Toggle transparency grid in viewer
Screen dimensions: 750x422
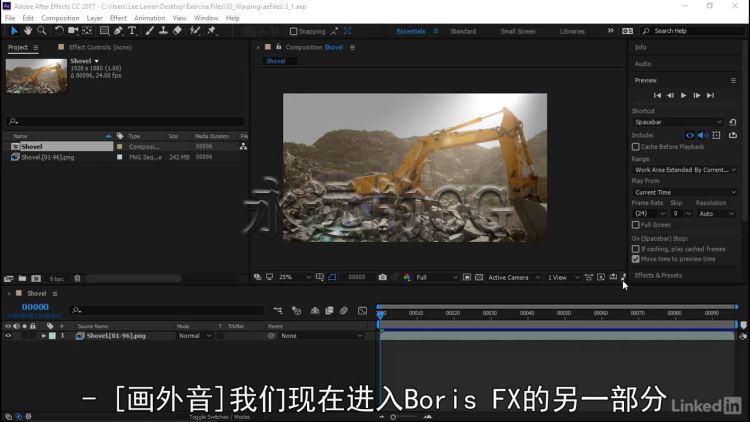(478, 278)
